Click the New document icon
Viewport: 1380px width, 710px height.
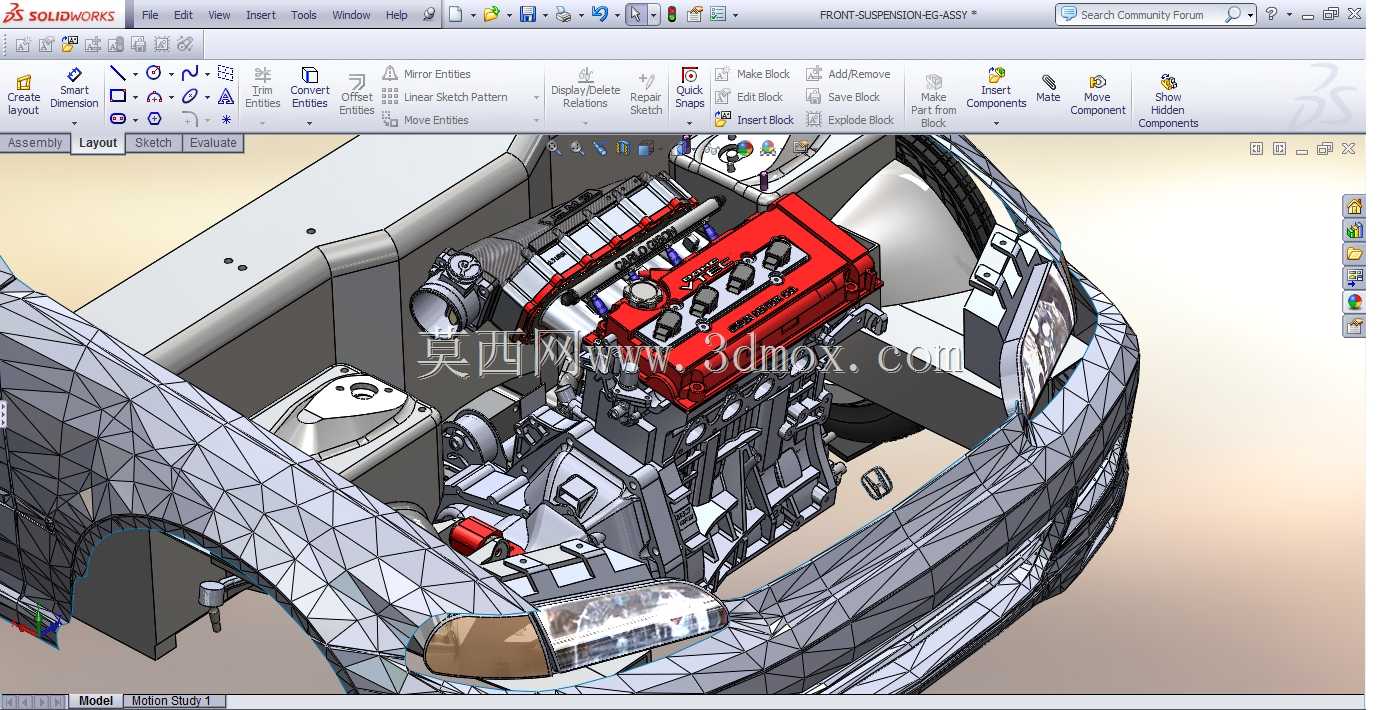[x=456, y=14]
